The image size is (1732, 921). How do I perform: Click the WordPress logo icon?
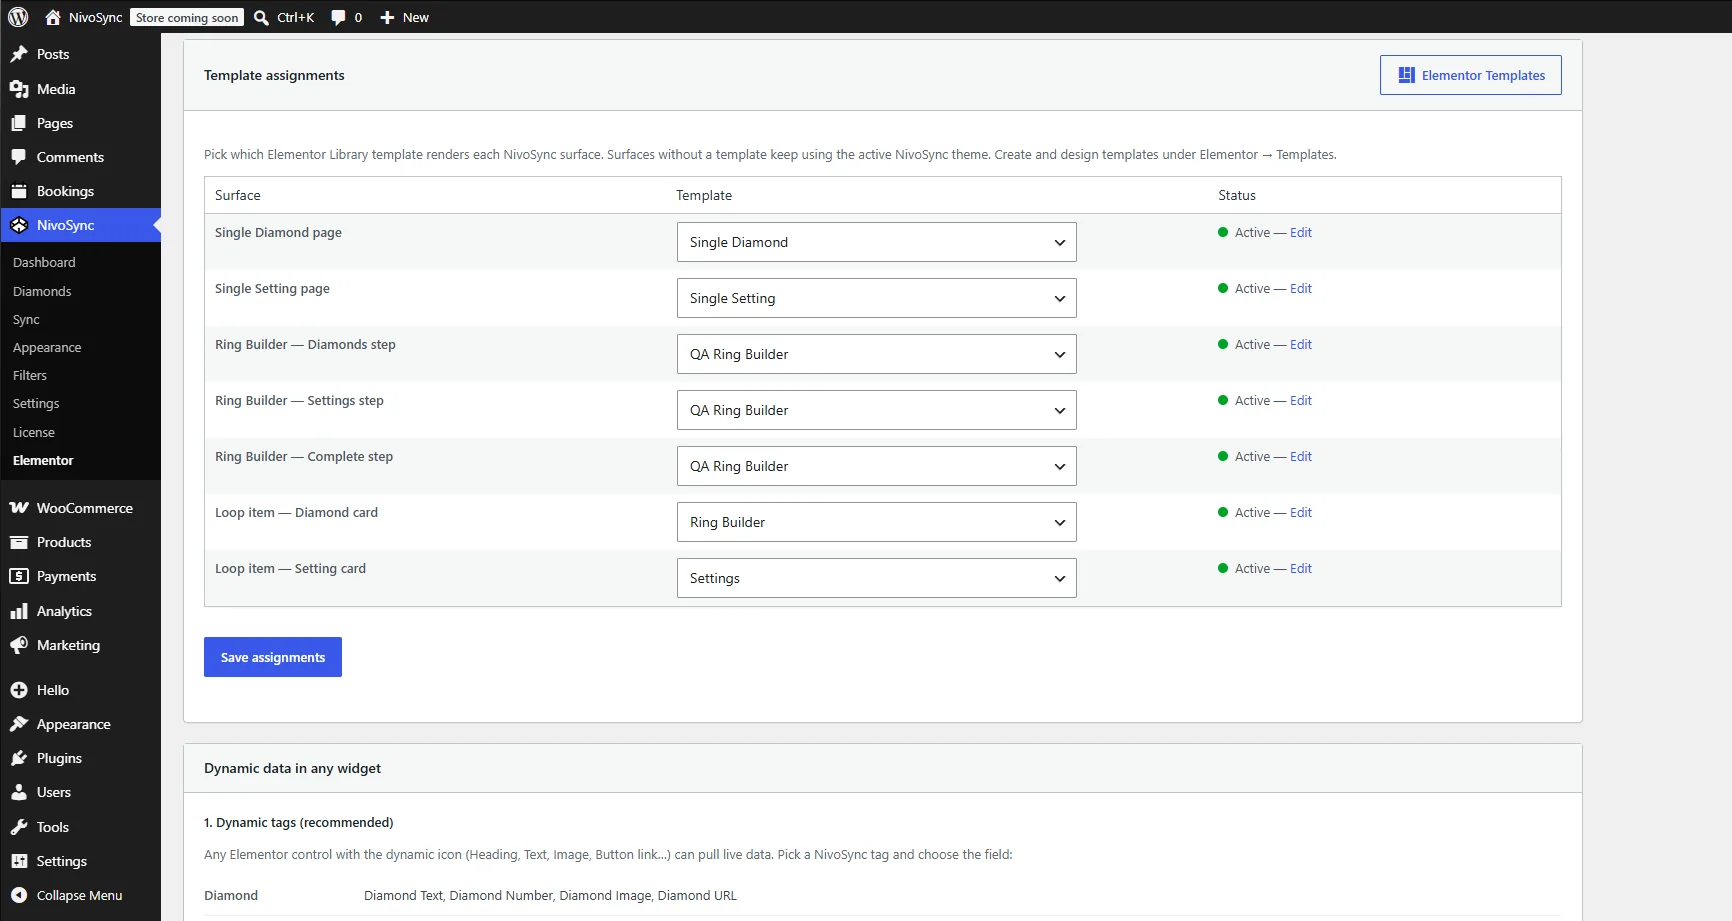(18, 17)
